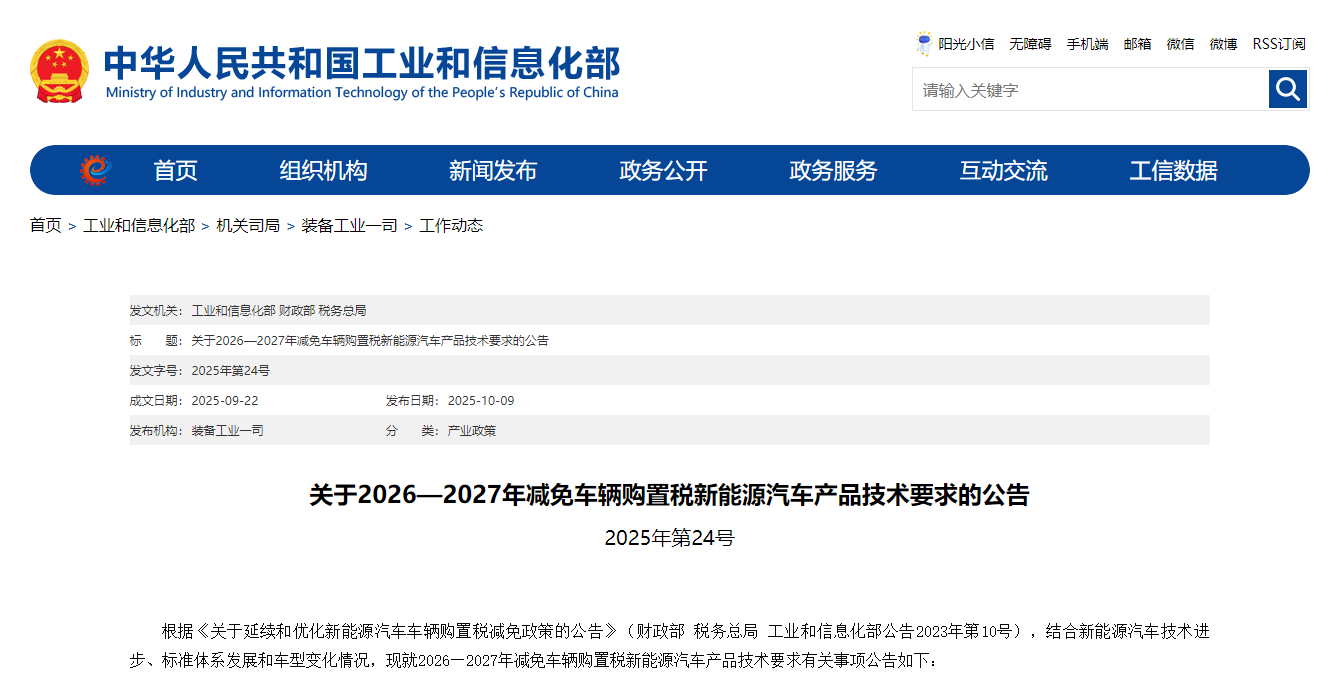Open the 首页 navigation menu item
Screen dimensions: 1329x679
[x=176, y=171]
